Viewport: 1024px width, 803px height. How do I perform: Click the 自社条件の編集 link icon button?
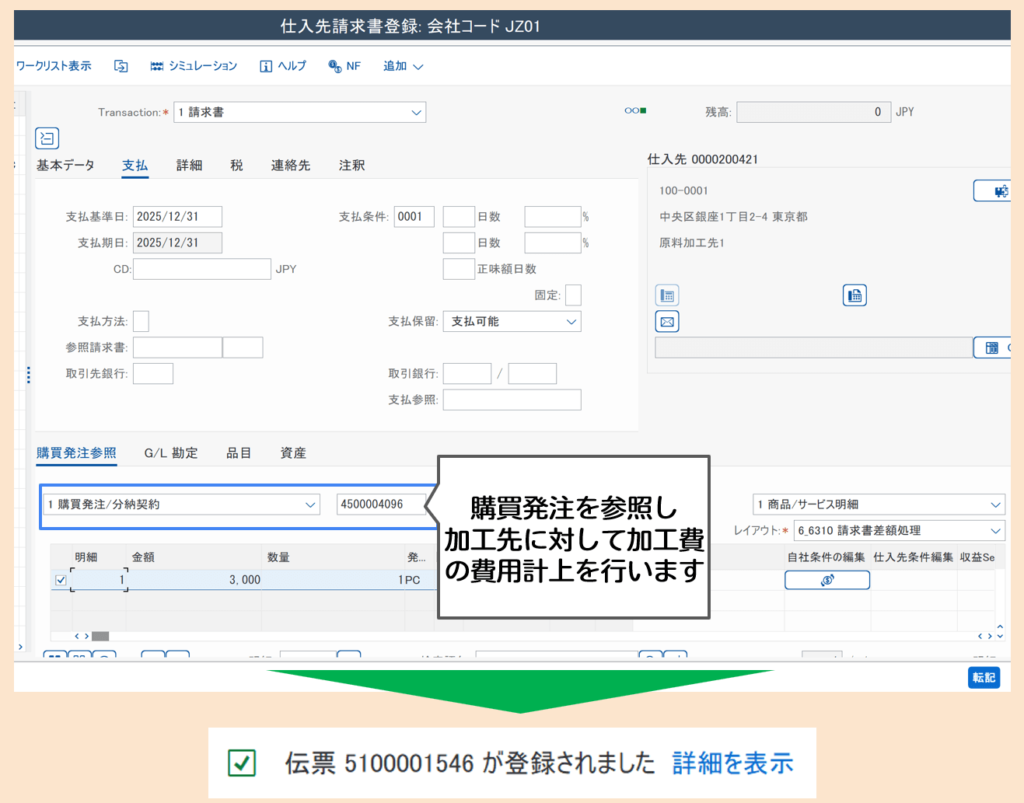point(827,580)
